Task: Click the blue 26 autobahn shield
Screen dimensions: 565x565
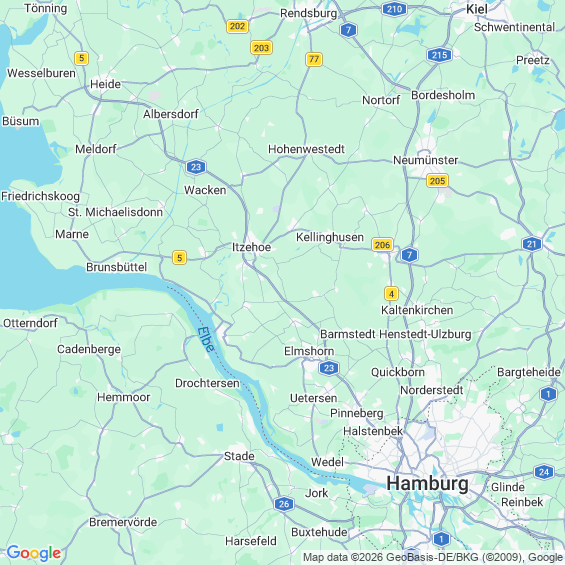Action: tap(284, 504)
